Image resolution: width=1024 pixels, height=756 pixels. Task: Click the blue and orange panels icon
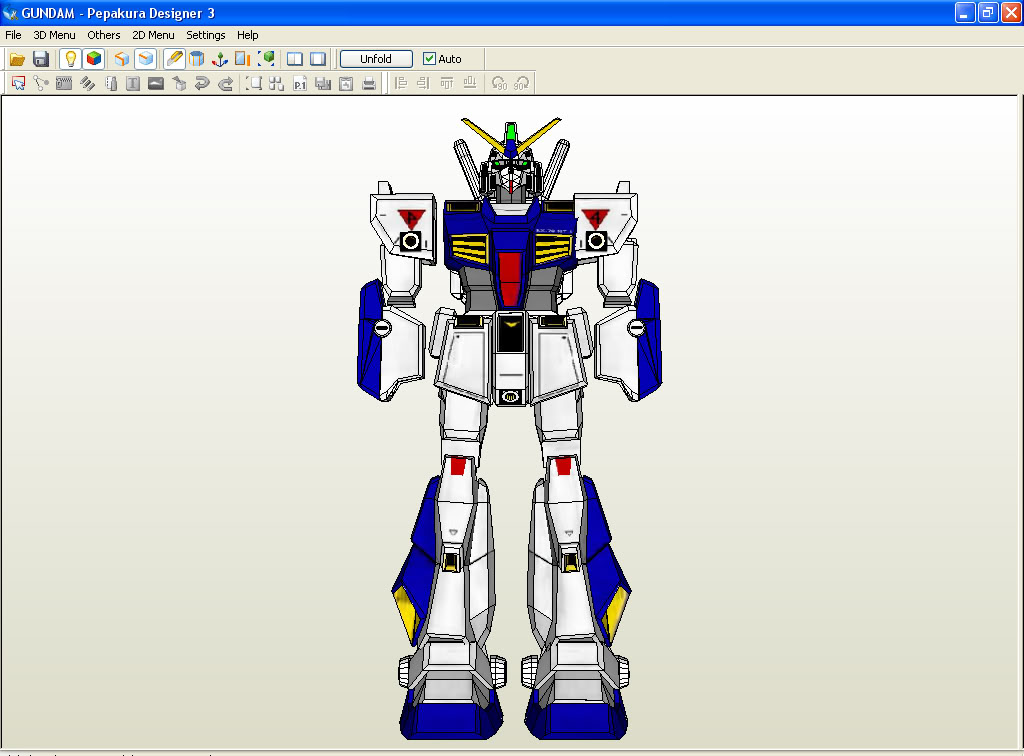tap(242, 59)
